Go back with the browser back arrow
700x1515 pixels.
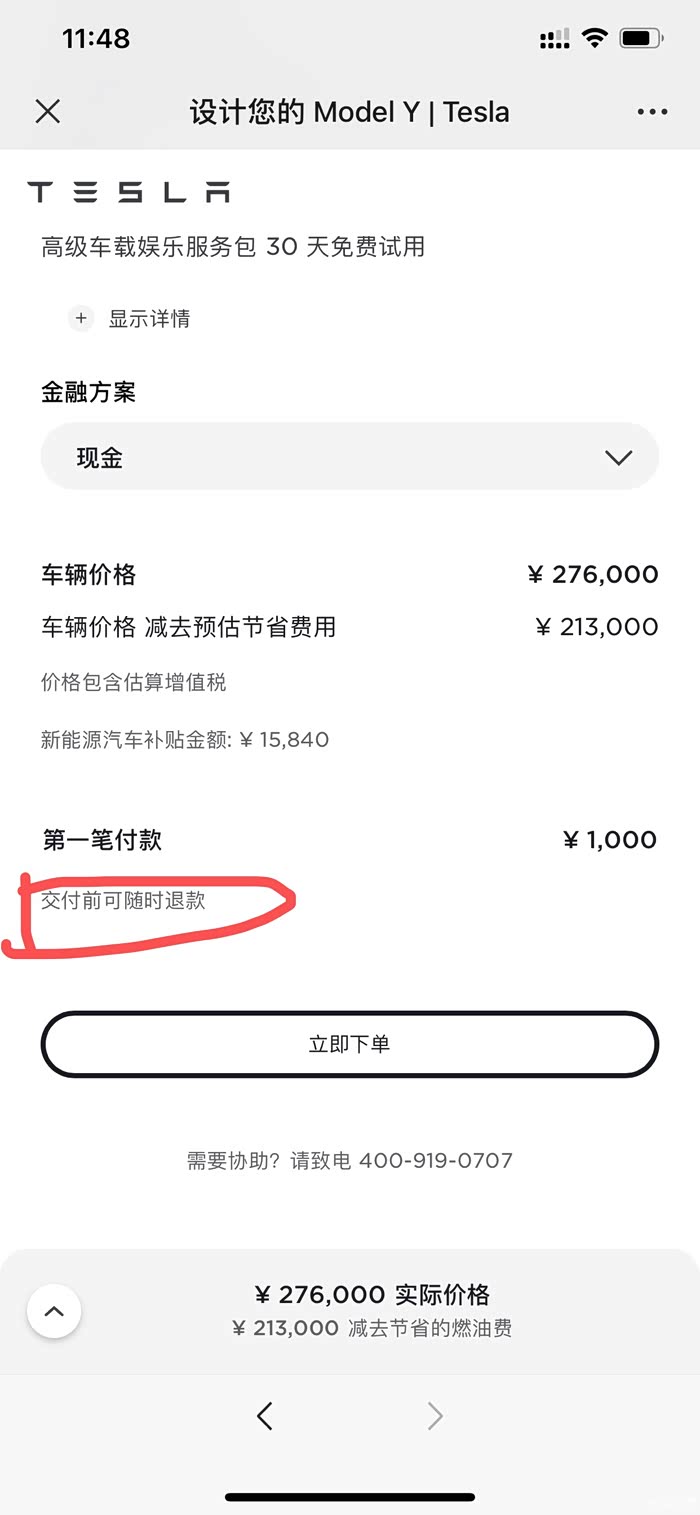click(265, 1415)
